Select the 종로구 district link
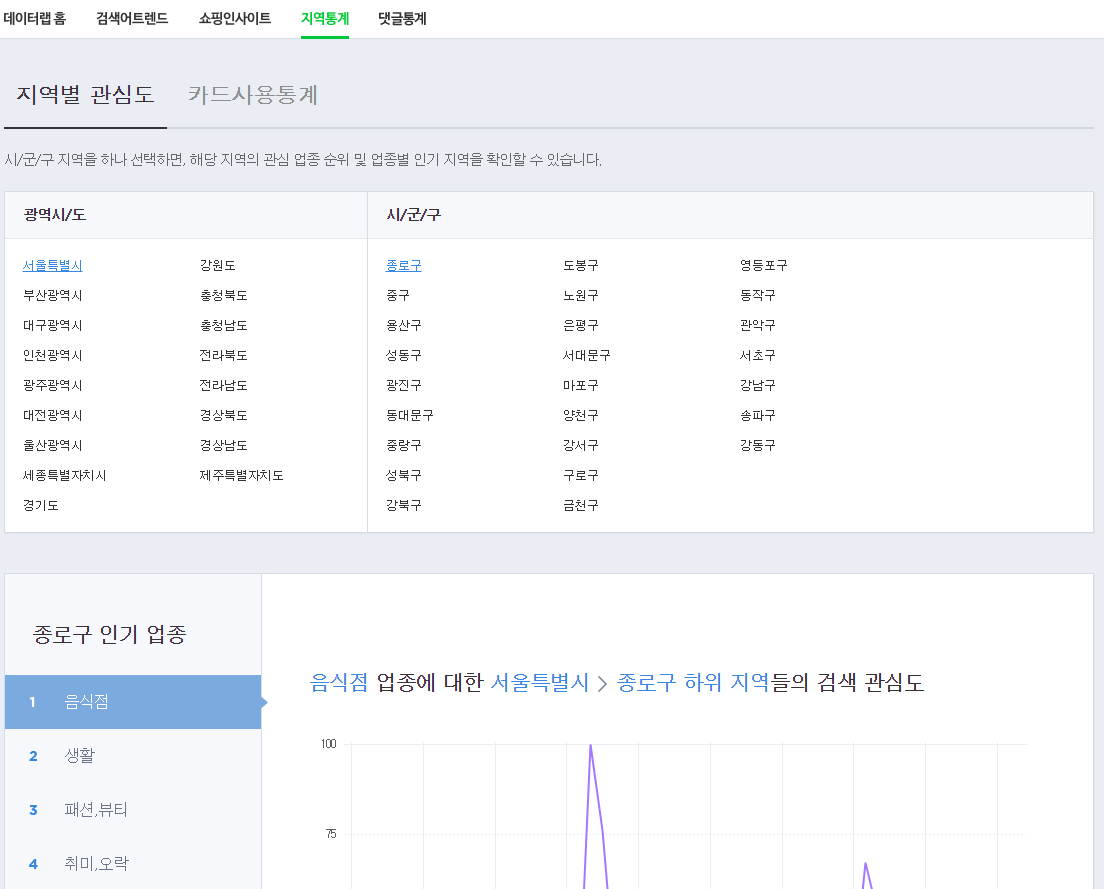Screen dimensions: 1104x889 click(403, 265)
